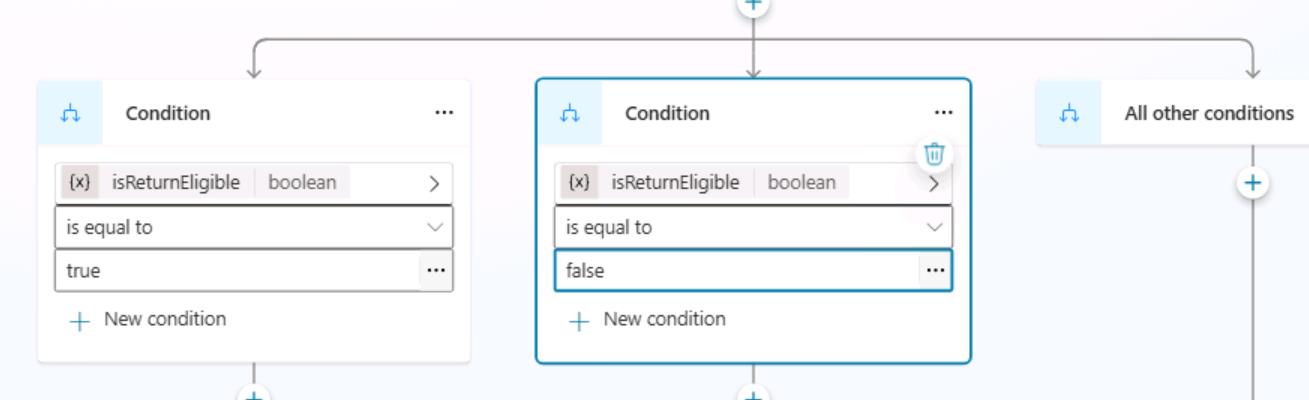Add node under the second Condition card

click(x=753, y=395)
